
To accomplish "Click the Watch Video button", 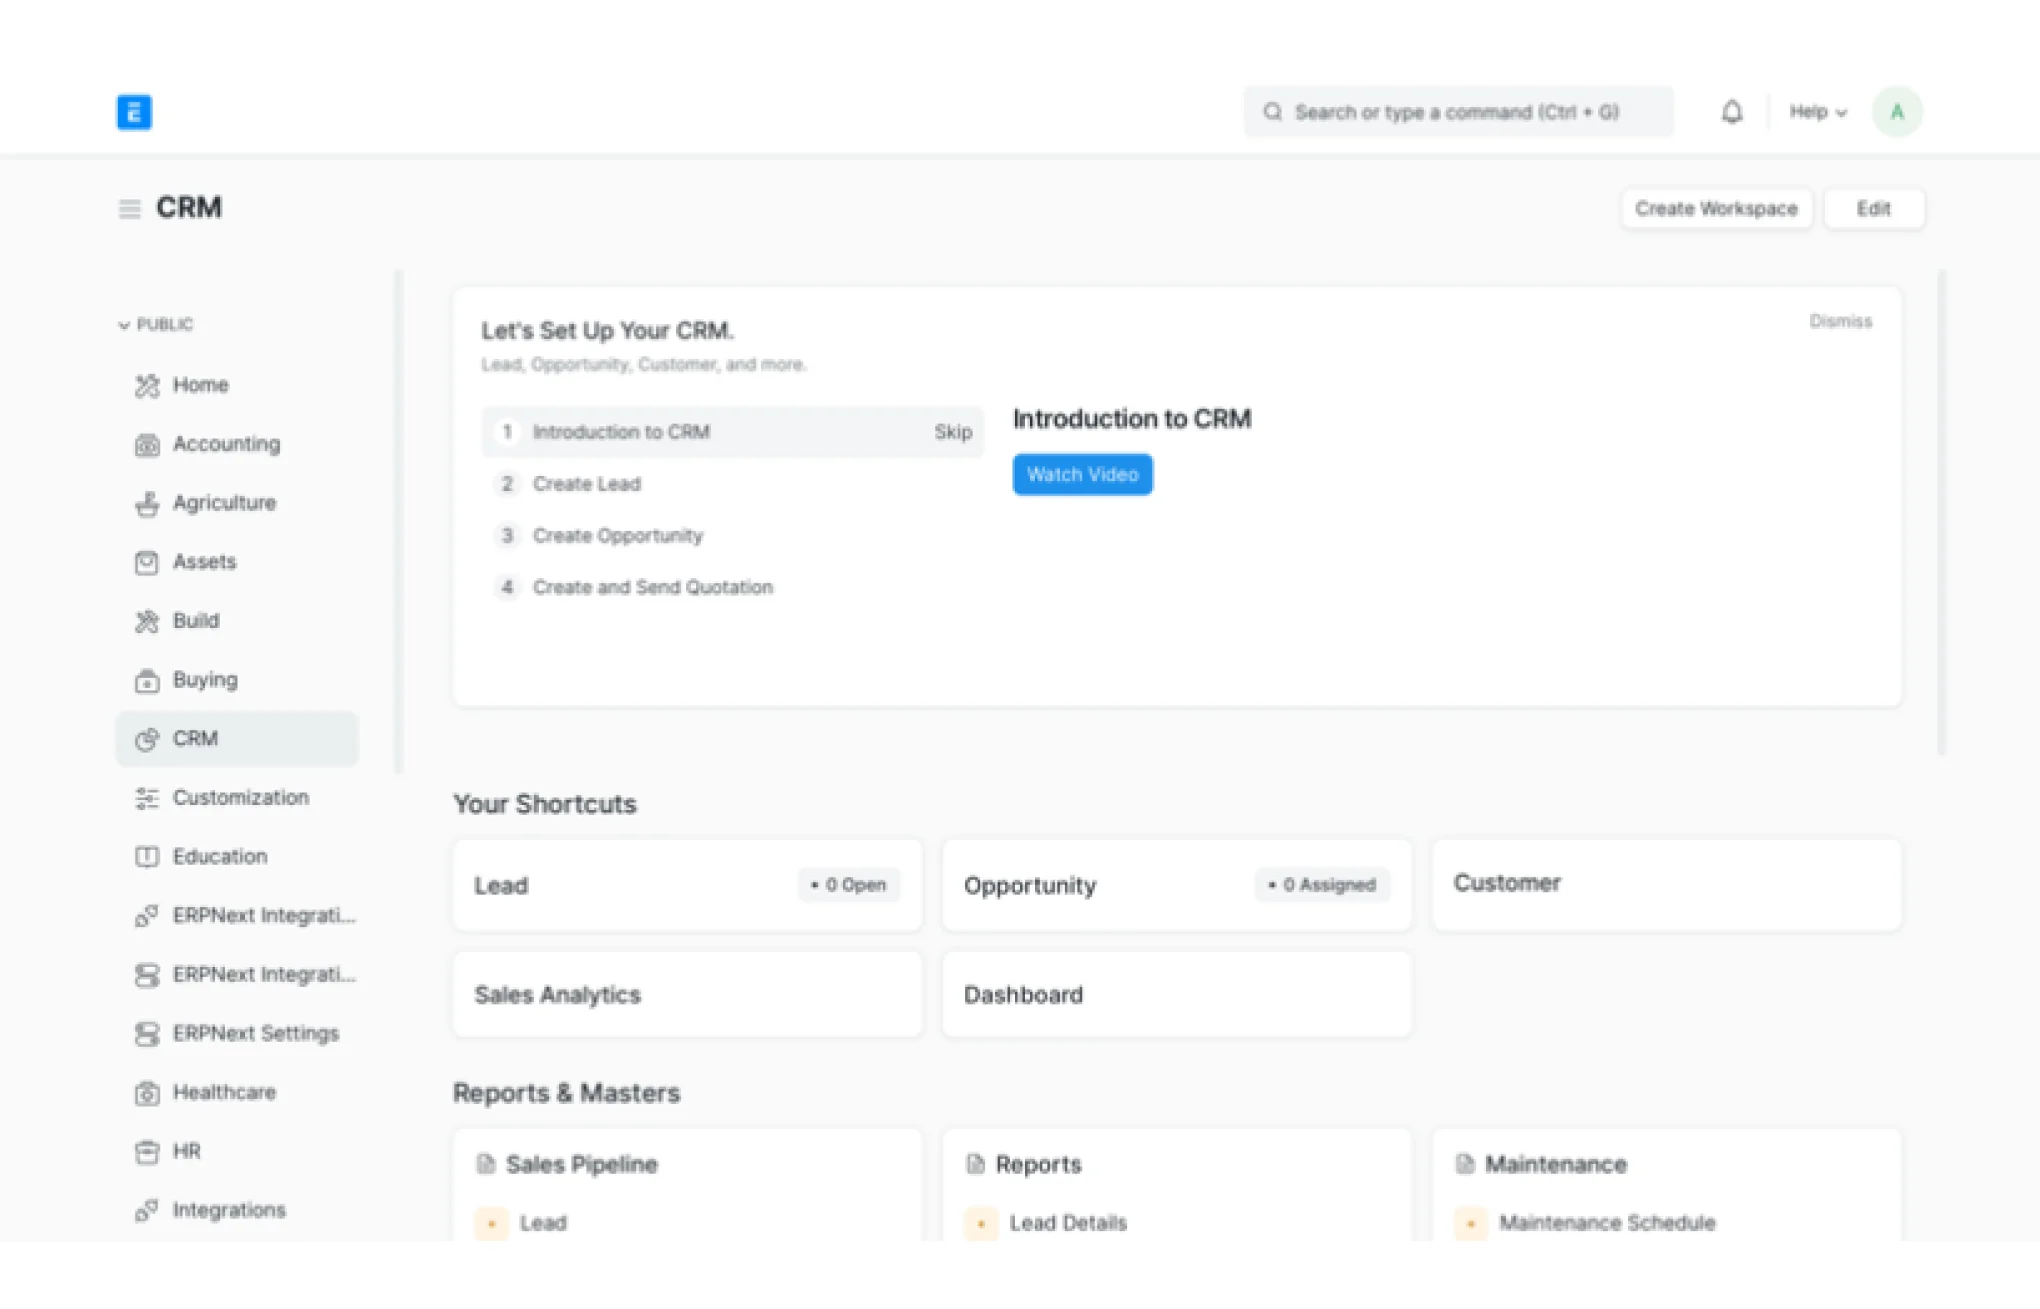I will point(1082,474).
